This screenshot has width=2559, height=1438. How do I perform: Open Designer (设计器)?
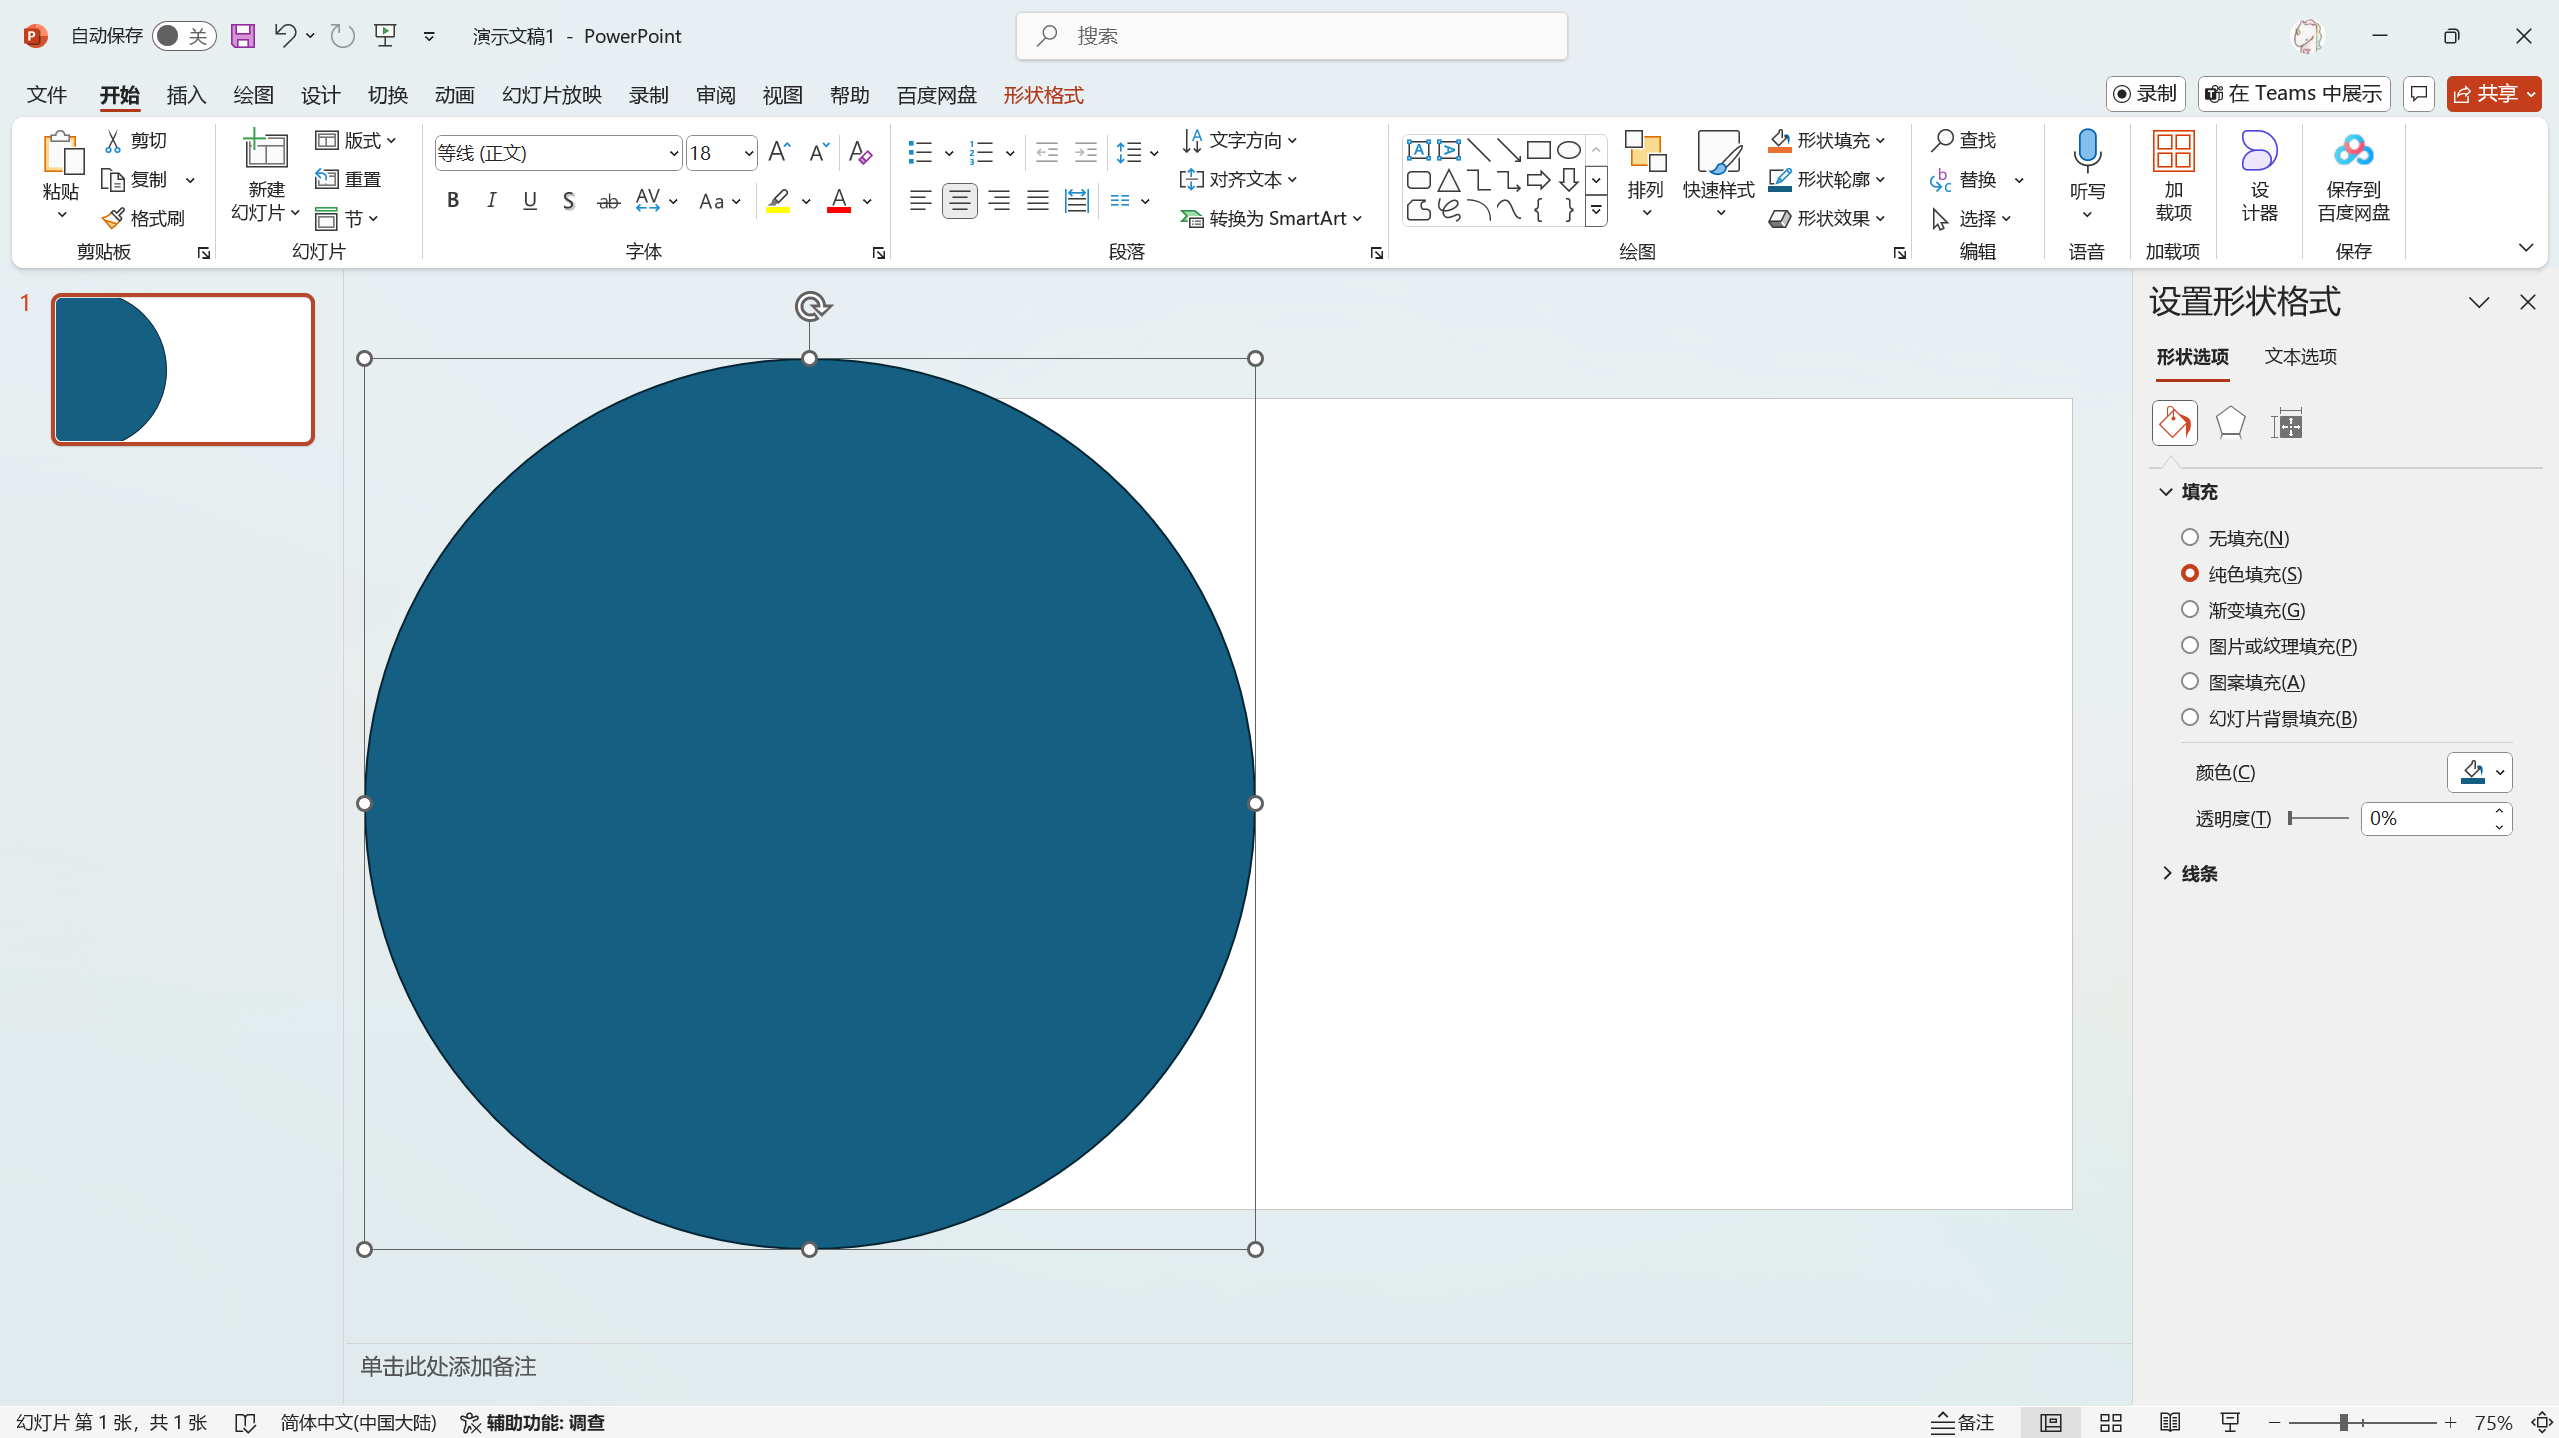click(x=2259, y=176)
